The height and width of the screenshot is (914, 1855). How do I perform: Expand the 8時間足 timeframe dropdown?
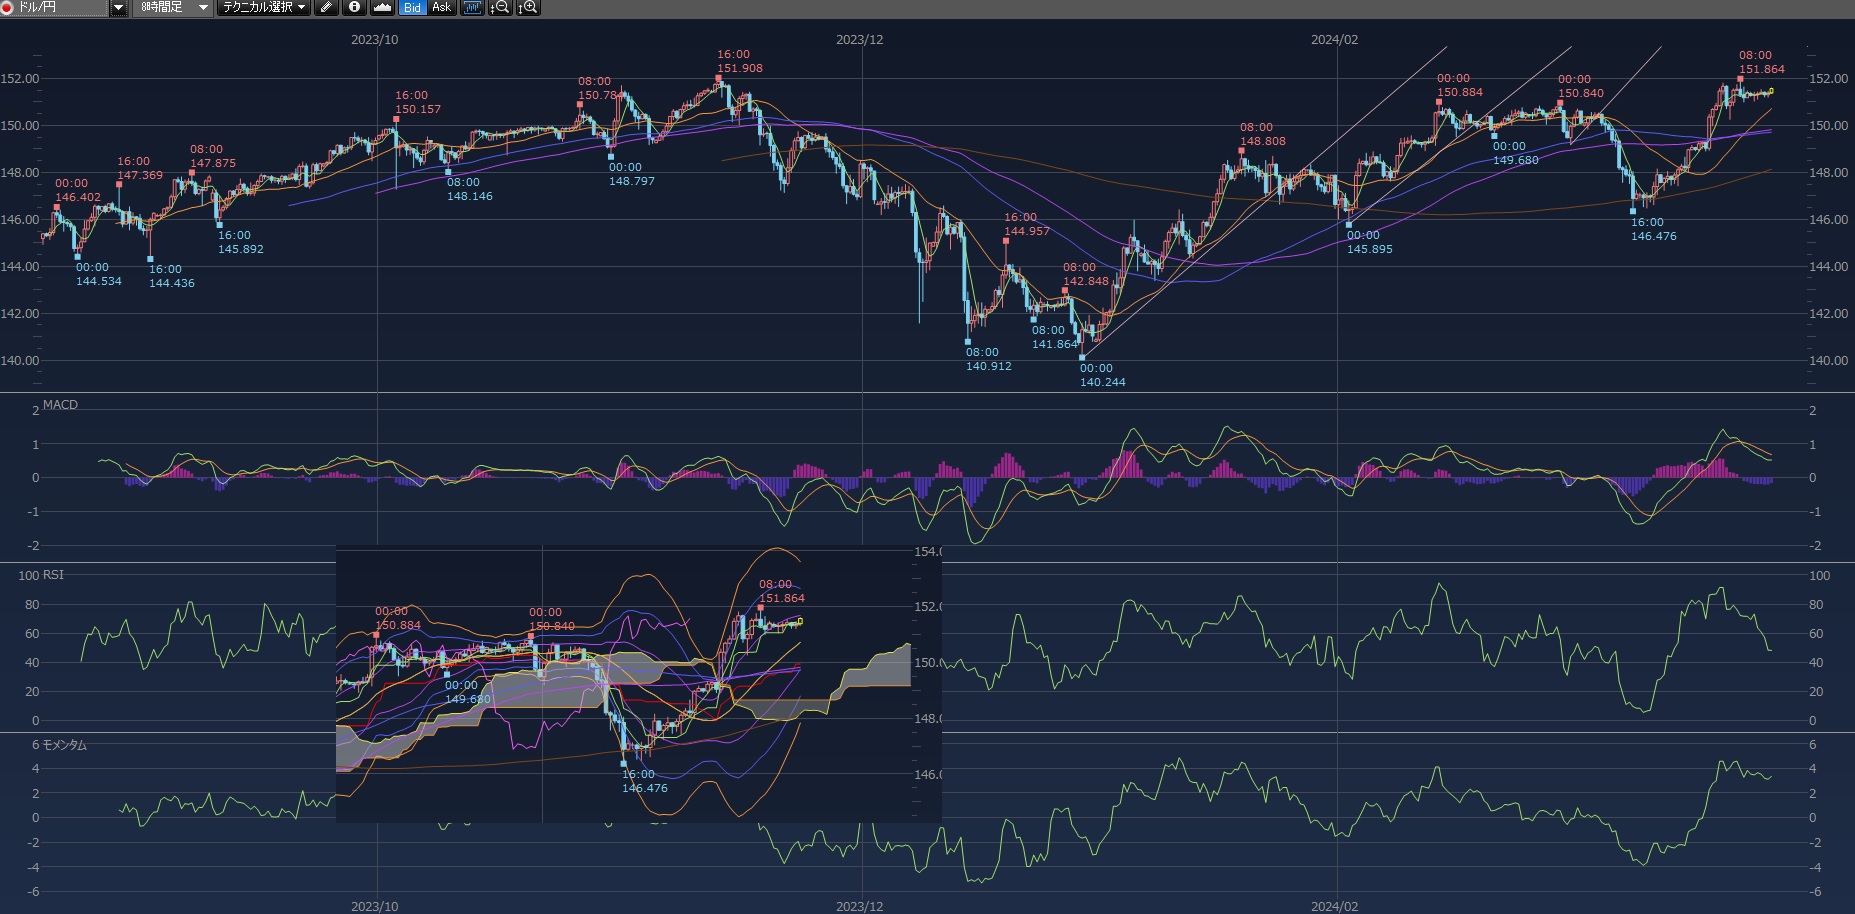(x=203, y=7)
